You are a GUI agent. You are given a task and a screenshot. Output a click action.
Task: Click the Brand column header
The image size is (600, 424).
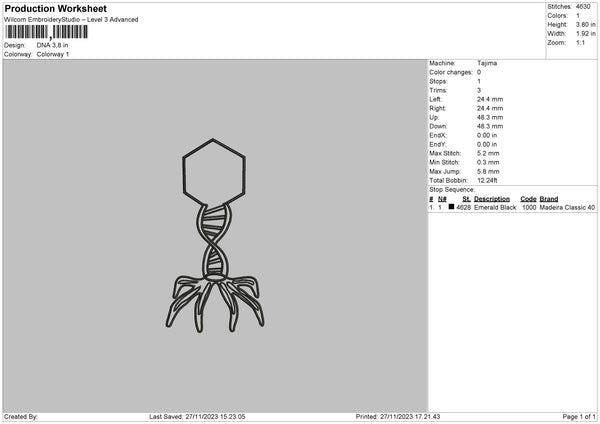(x=549, y=199)
